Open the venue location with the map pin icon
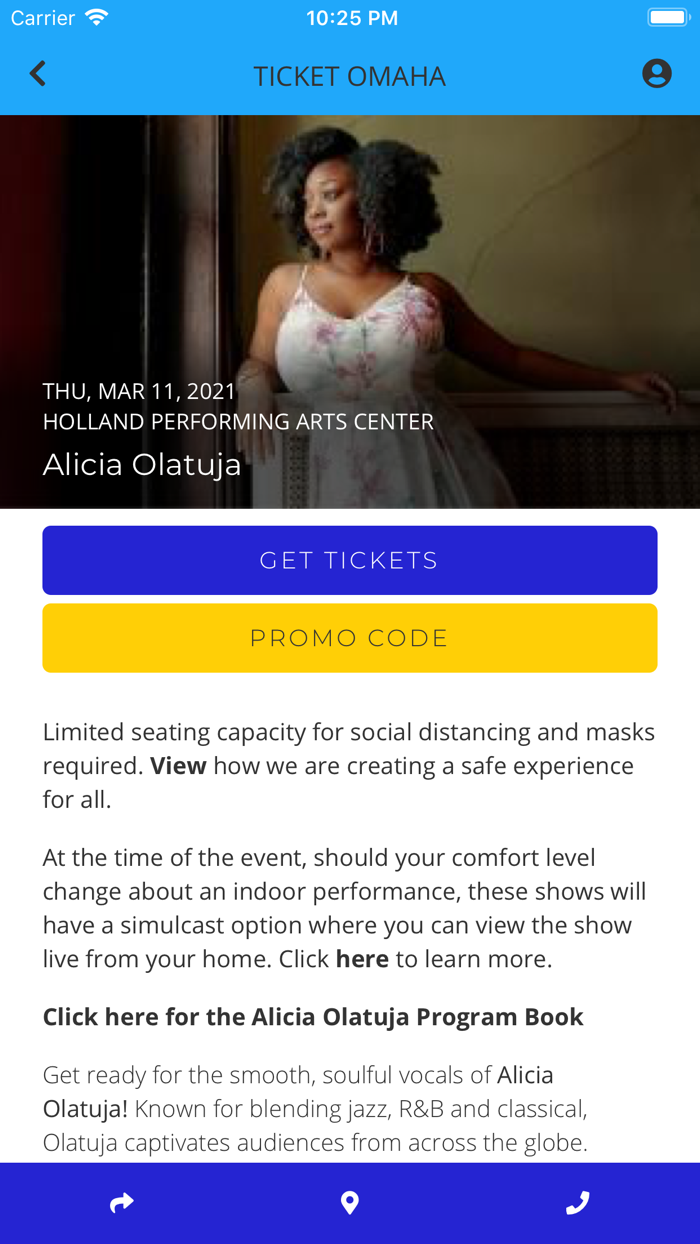 pyautogui.click(x=349, y=1202)
